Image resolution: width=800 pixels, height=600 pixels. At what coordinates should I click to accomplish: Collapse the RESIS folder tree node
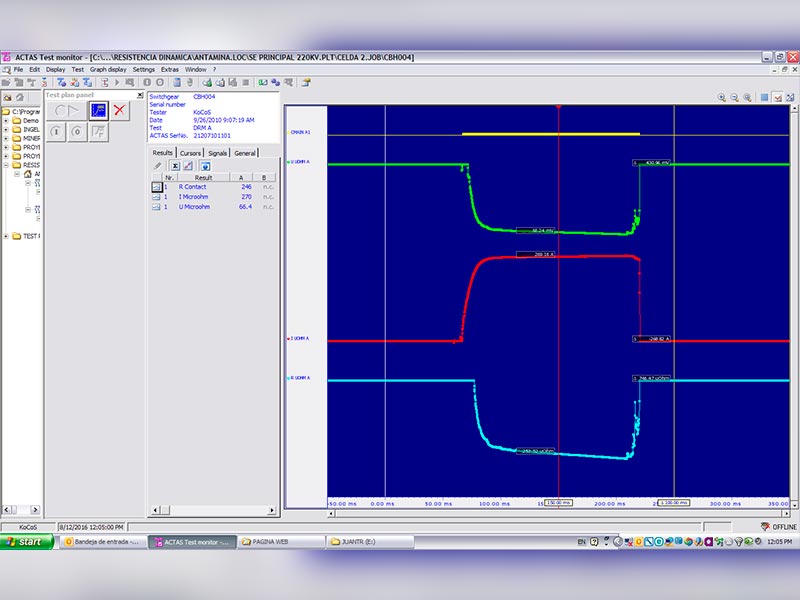(5, 165)
